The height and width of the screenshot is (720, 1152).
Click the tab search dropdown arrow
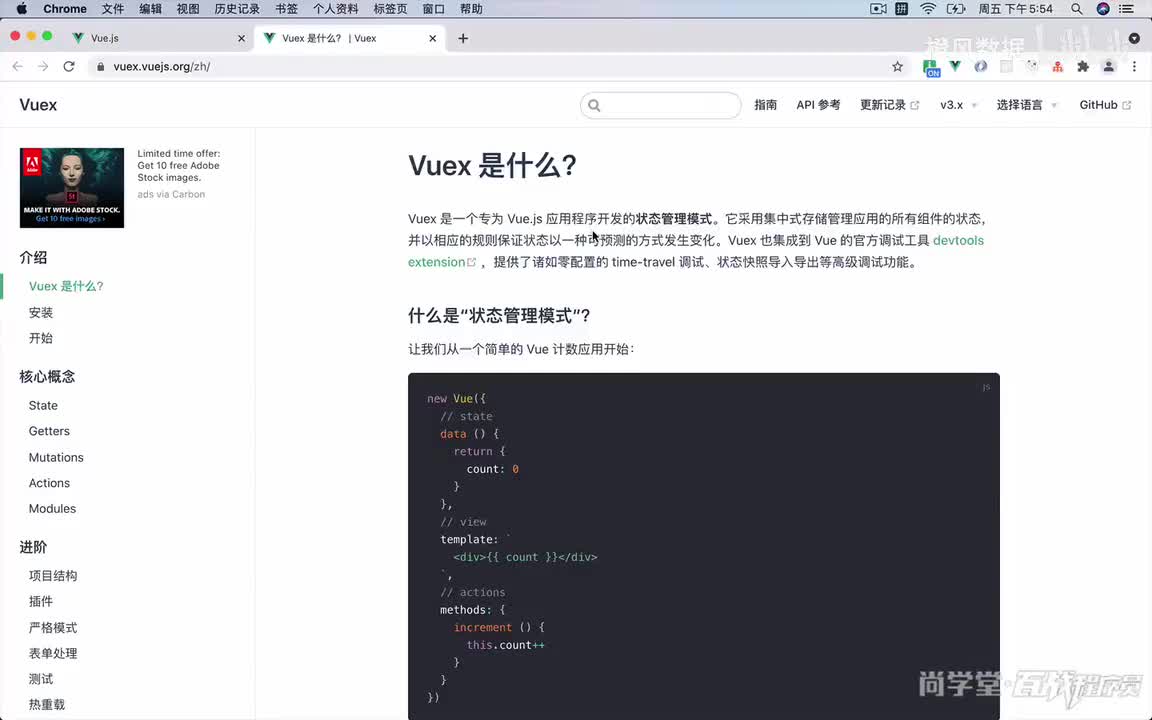(1134, 38)
